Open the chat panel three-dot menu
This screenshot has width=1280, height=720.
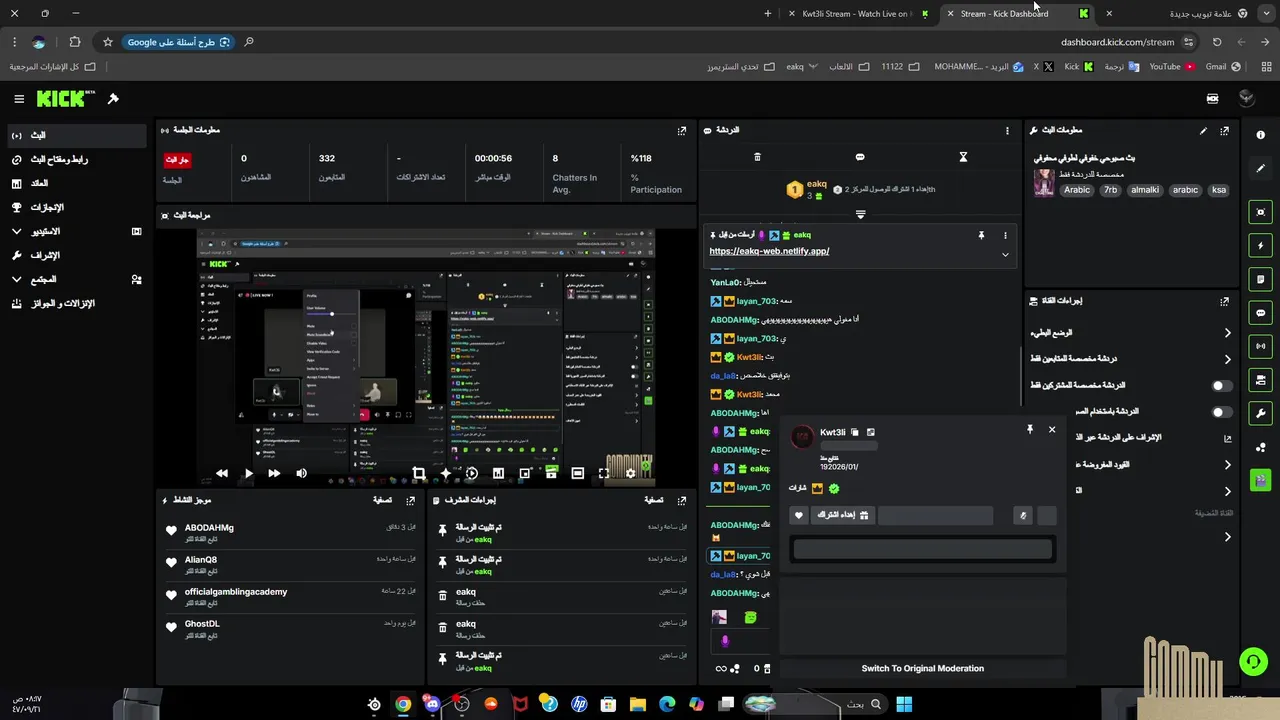1007,130
